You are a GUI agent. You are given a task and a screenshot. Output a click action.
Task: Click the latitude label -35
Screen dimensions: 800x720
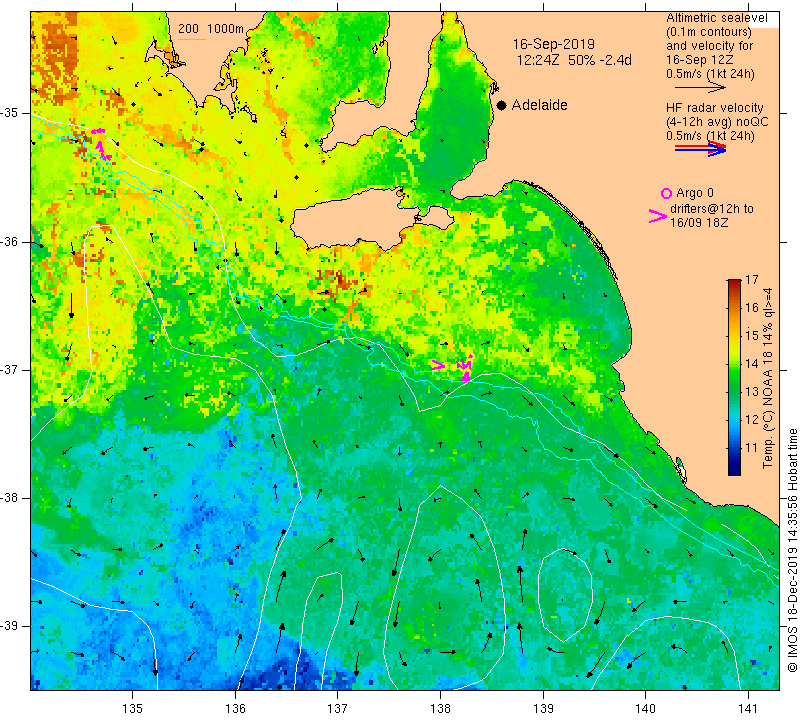[11, 113]
